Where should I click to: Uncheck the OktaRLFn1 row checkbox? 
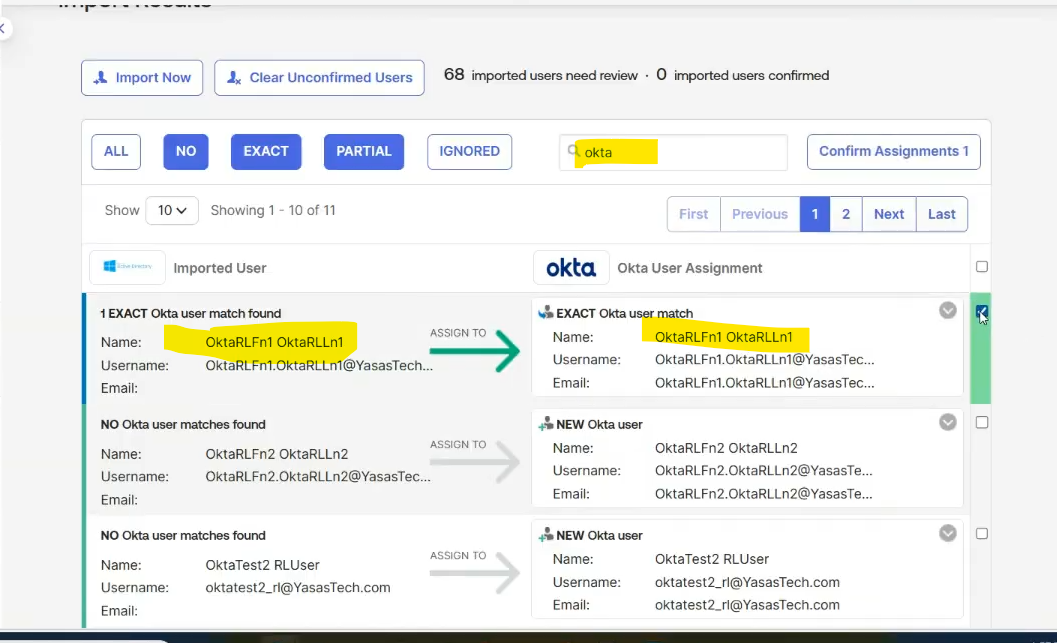(x=981, y=313)
